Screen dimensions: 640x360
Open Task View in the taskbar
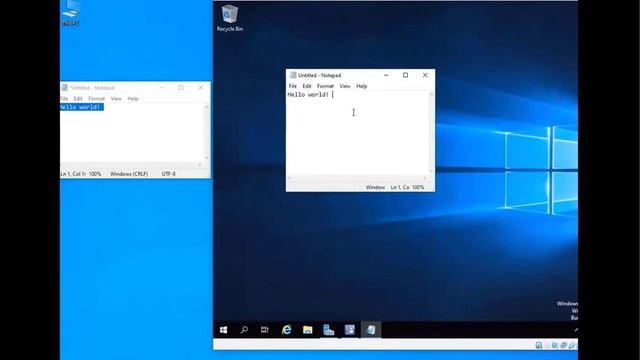click(x=265, y=330)
